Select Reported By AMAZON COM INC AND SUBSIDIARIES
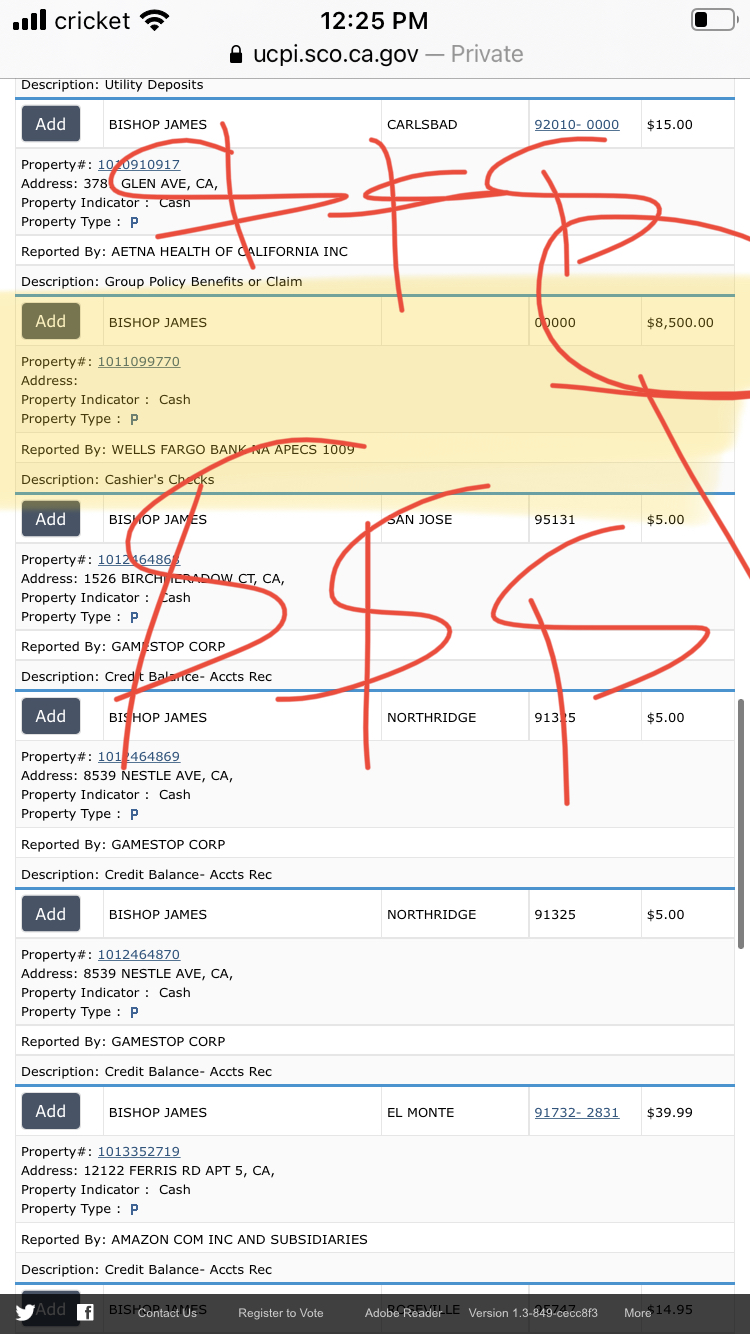 (x=194, y=1239)
